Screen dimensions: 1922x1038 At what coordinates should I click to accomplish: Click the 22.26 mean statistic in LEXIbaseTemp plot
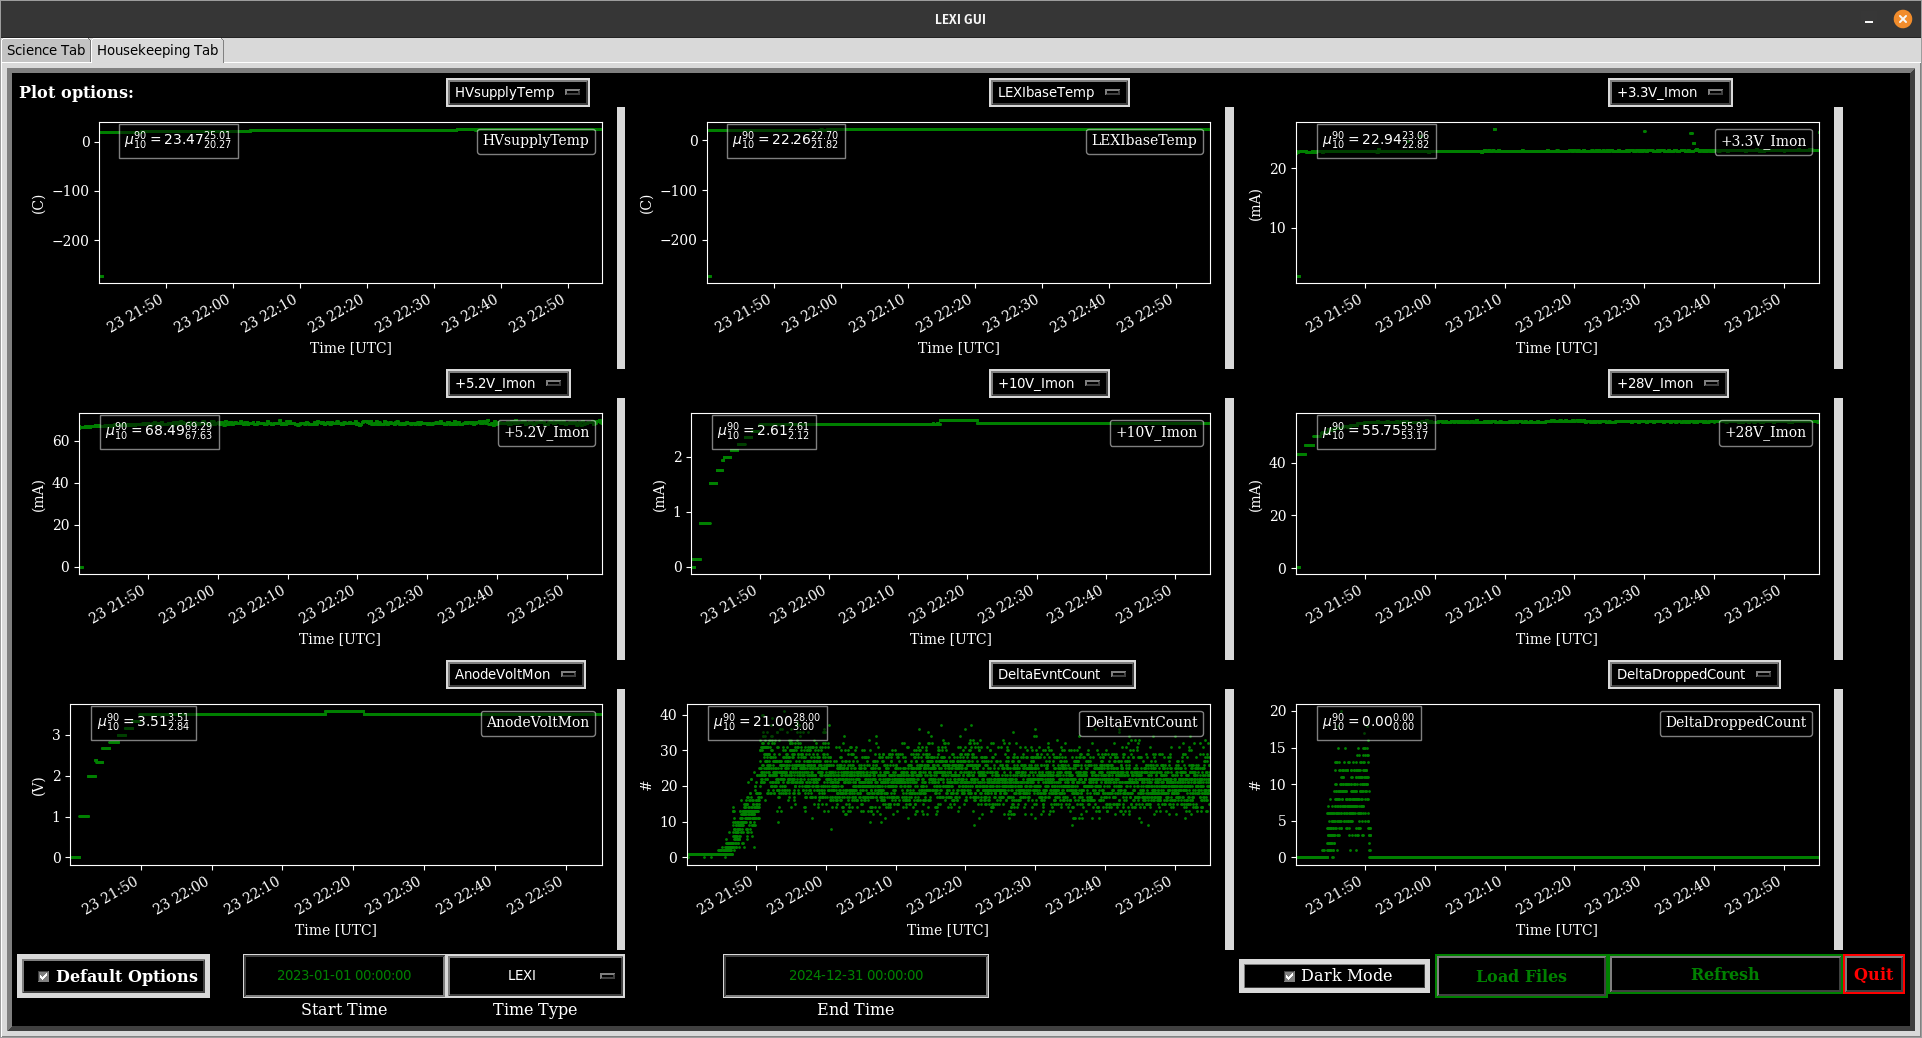(x=787, y=141)
